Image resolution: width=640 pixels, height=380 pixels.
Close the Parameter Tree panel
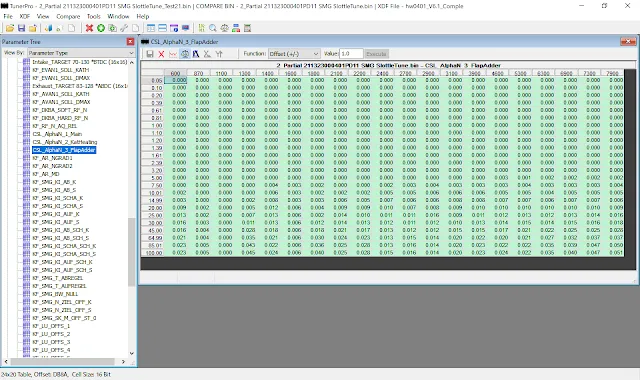click(x=130, y=42)
